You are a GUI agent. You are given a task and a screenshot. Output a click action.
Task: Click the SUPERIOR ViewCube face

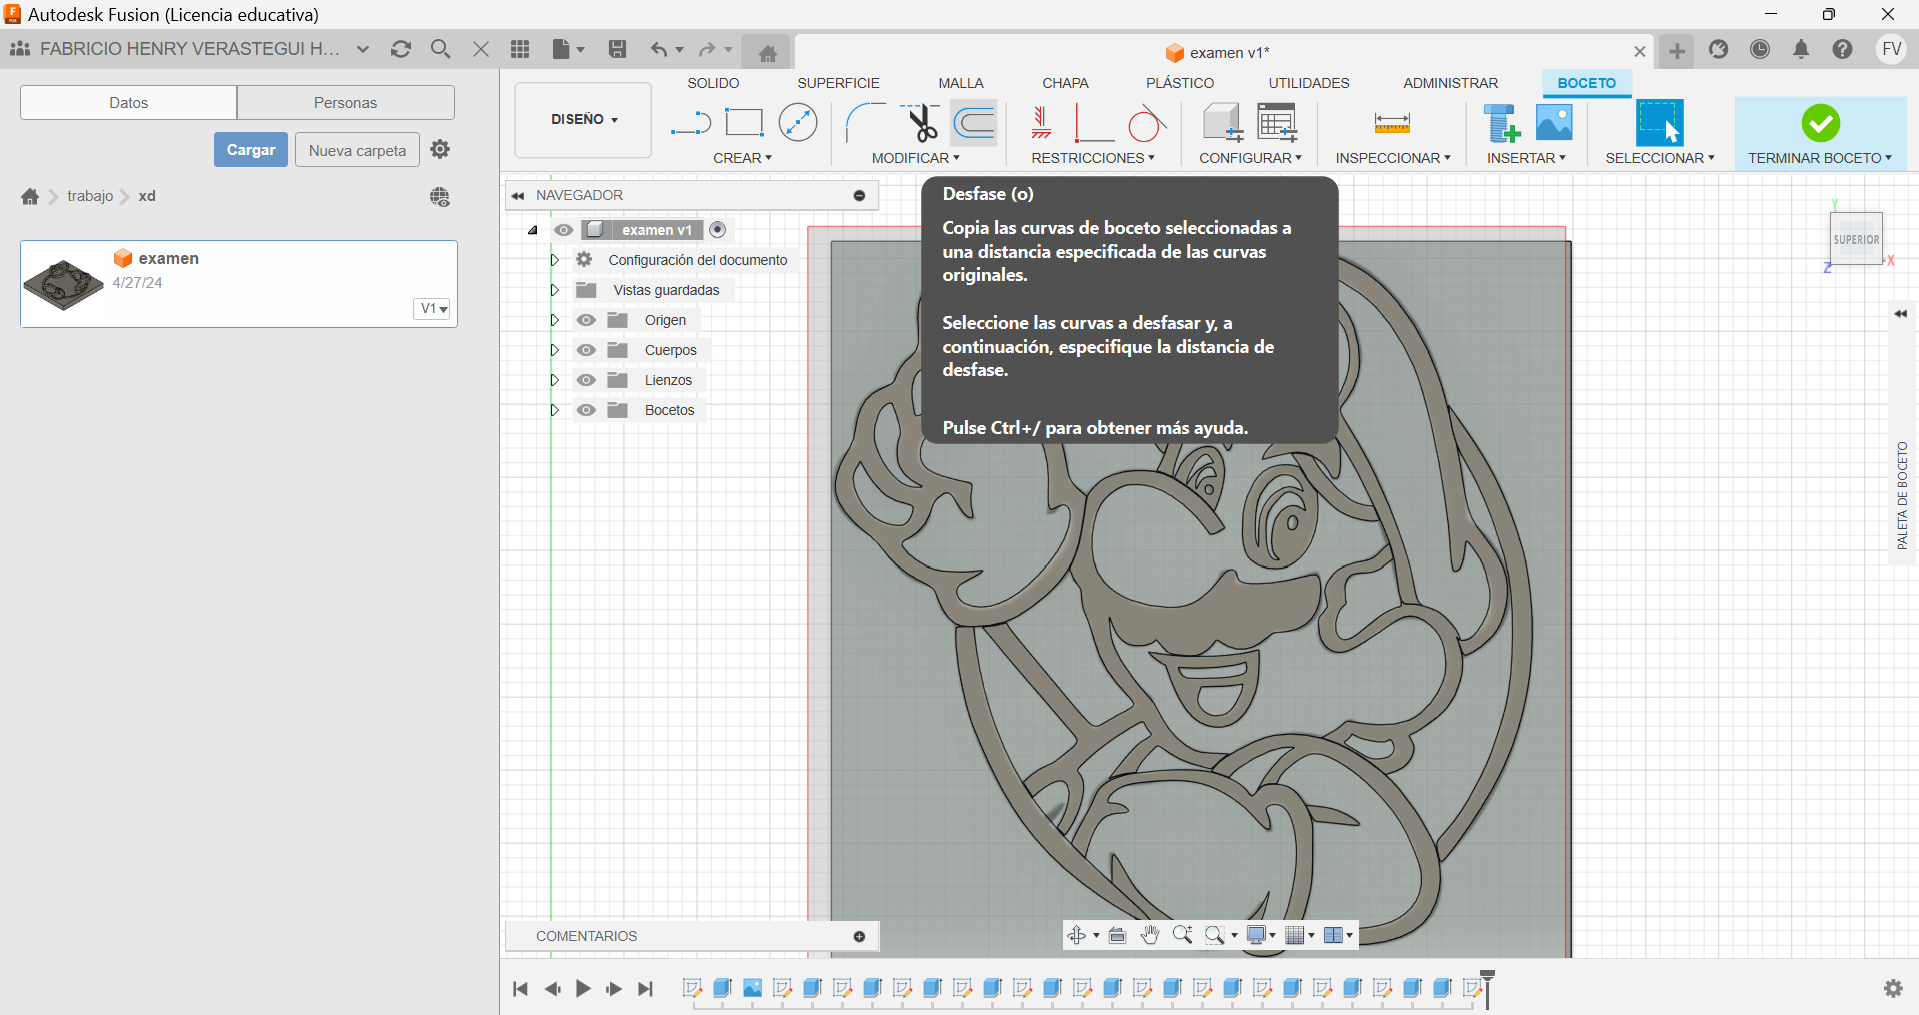point(1856,239)
